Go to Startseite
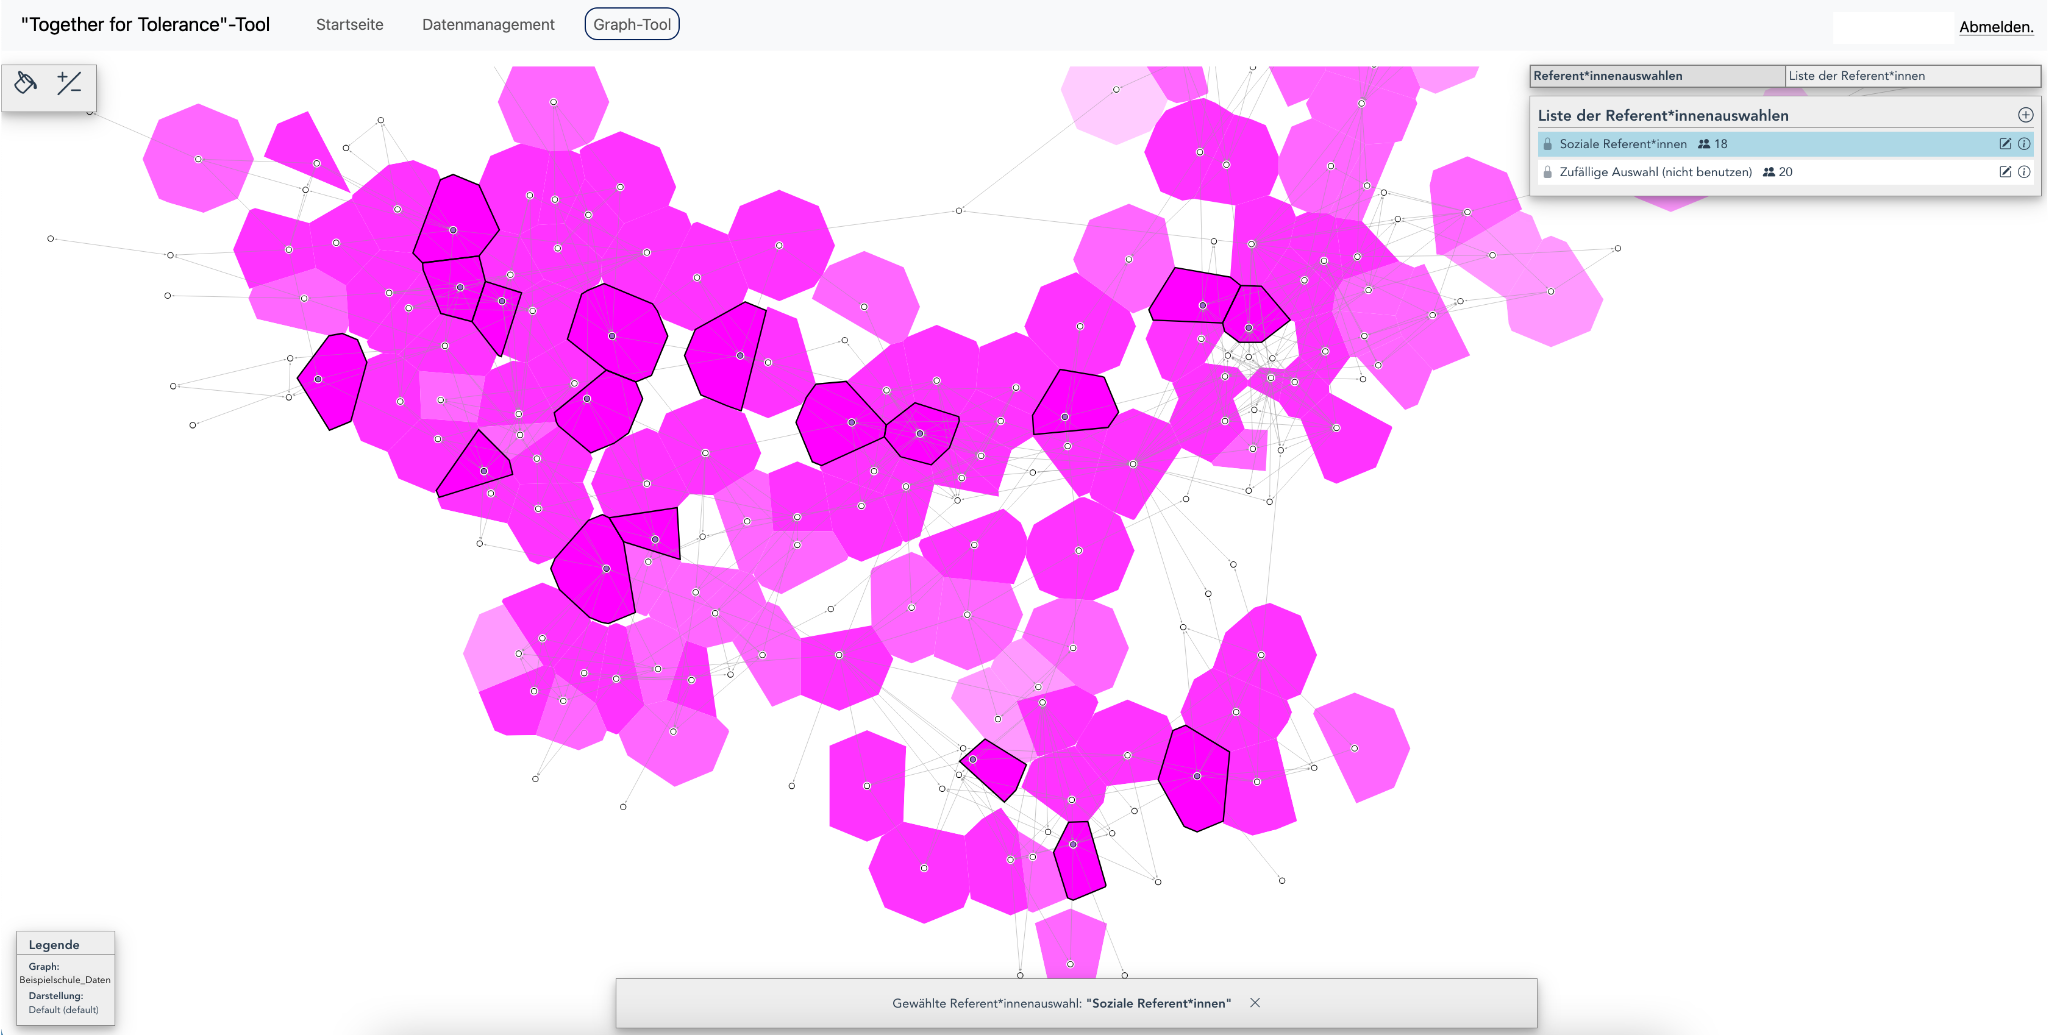Screen dimensions: 2048x1035 (349, 25)
